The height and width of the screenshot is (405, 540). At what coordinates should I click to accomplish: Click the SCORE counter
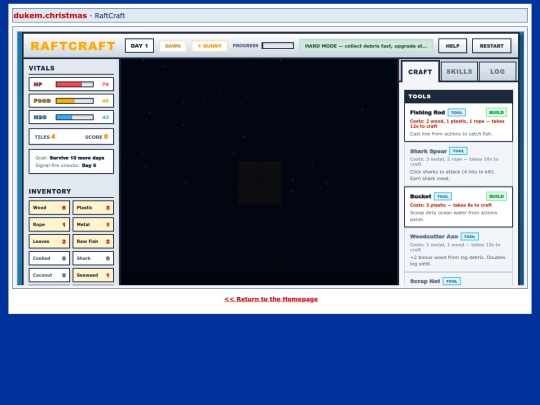(x=97, y=137)
